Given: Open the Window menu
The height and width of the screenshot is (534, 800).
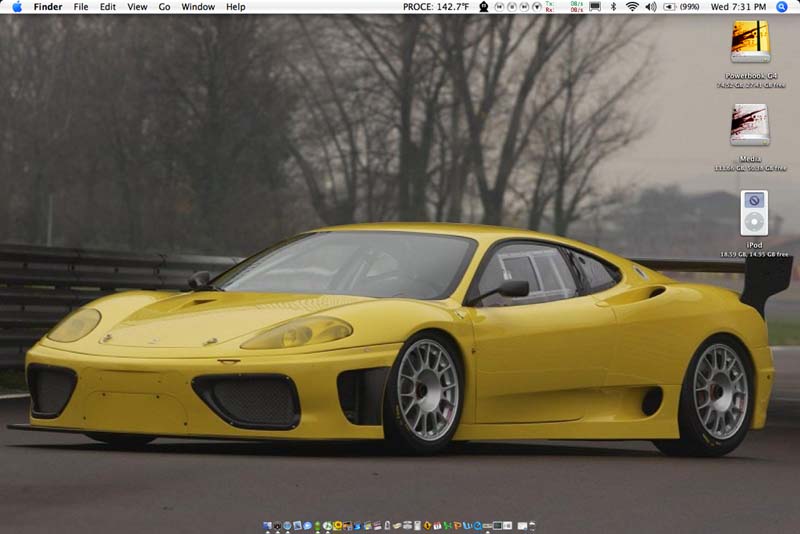Looking at the screenshot, I should click(x=198, y=7).
